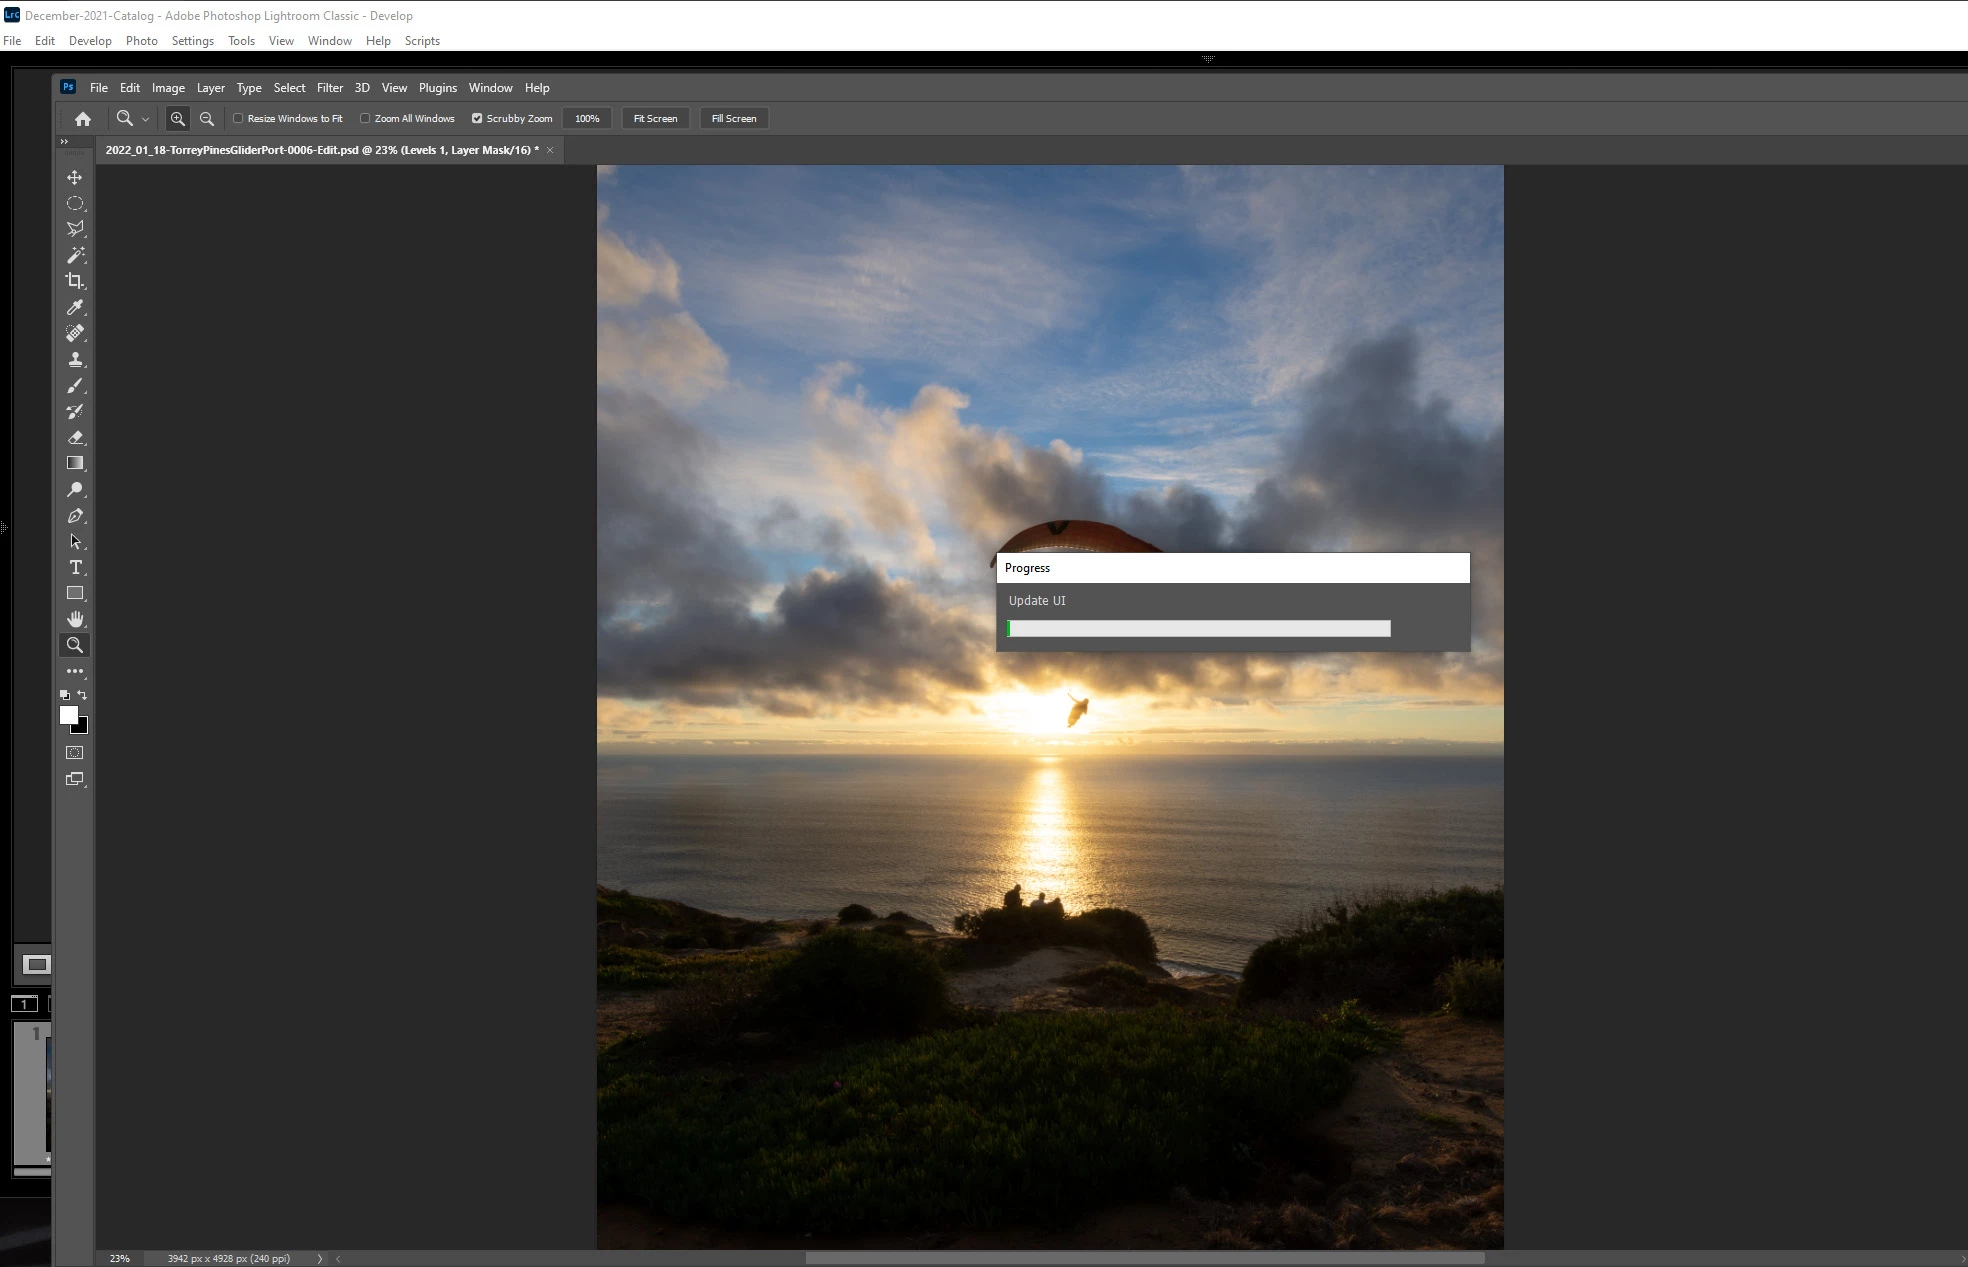Image resolution: width=1968 pixels, height=1267 pixels.
Task: Open the Photoshop Filter menu
Action: point(329,88)
